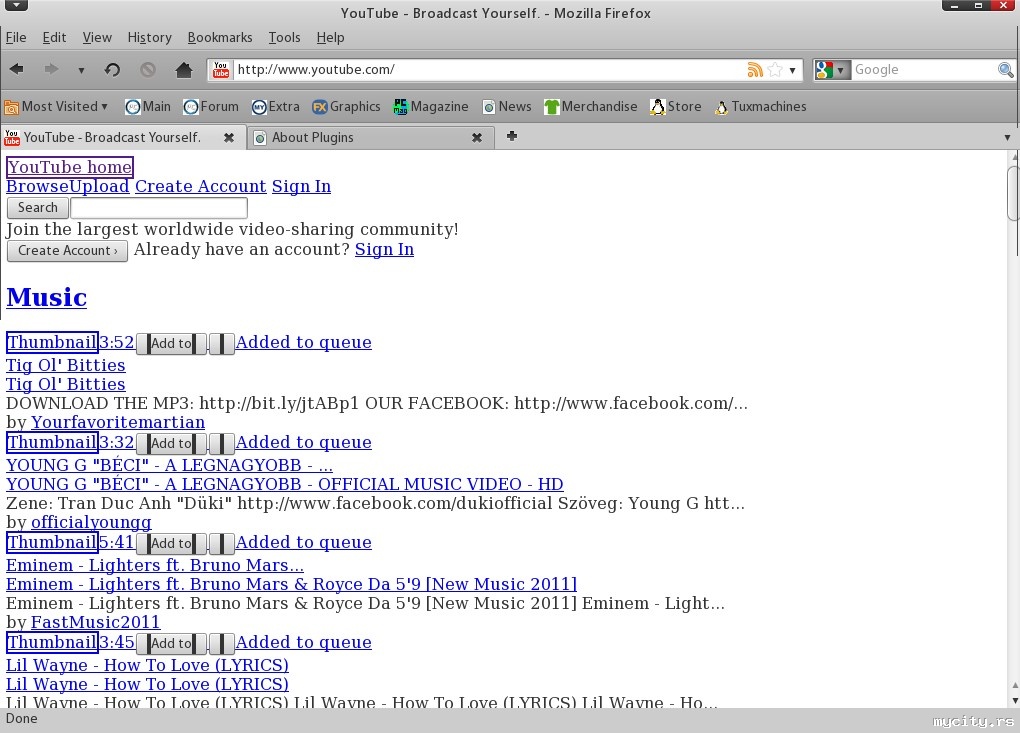This screenshot has width=1020, height=733.
Task: Click the scrollbar up arrow at the bottom
Action: click(x=1014, y=685)
